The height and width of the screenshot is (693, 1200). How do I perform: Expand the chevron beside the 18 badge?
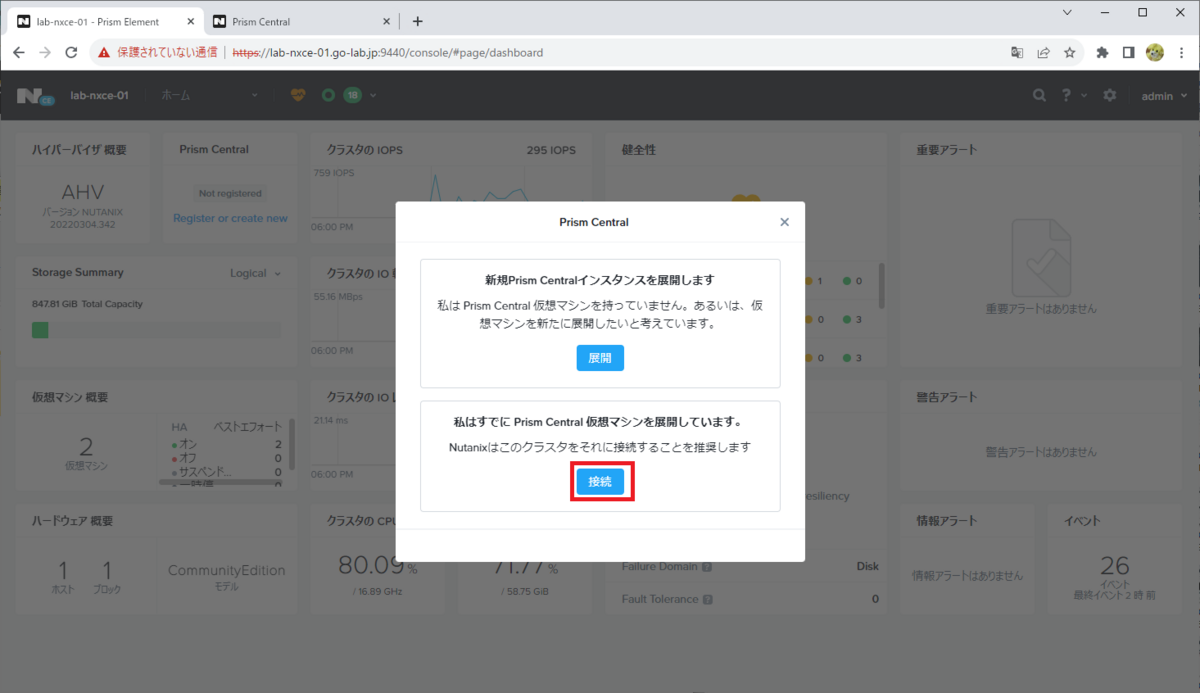[x=373, y=95]
